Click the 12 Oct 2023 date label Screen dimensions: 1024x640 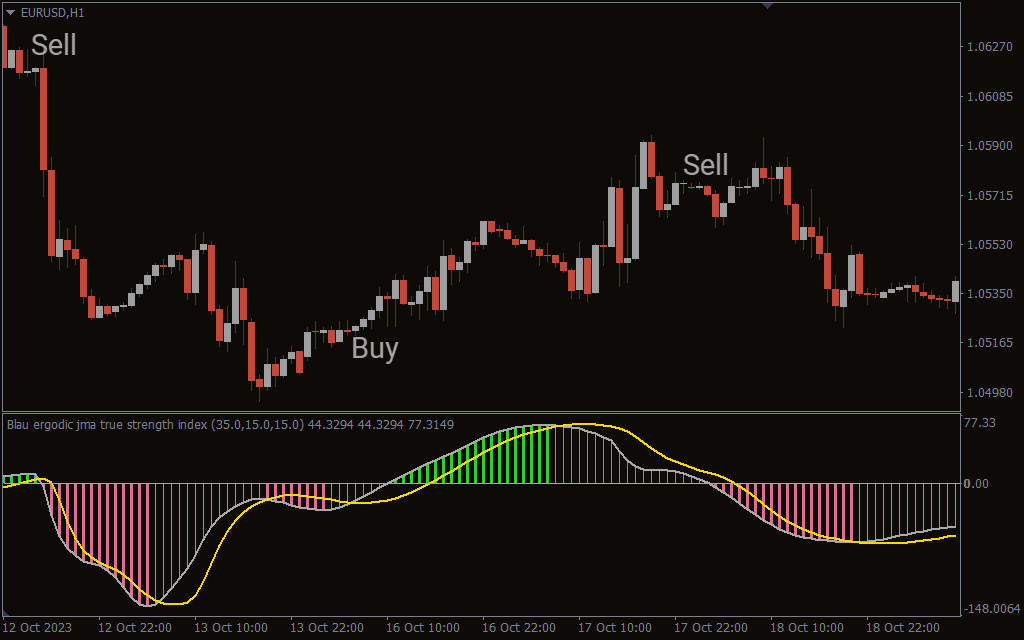37,628
